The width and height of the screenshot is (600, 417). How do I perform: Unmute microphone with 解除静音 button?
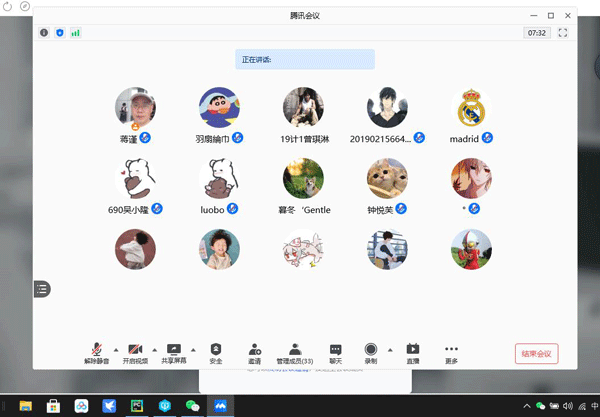[x=98, y=351]
